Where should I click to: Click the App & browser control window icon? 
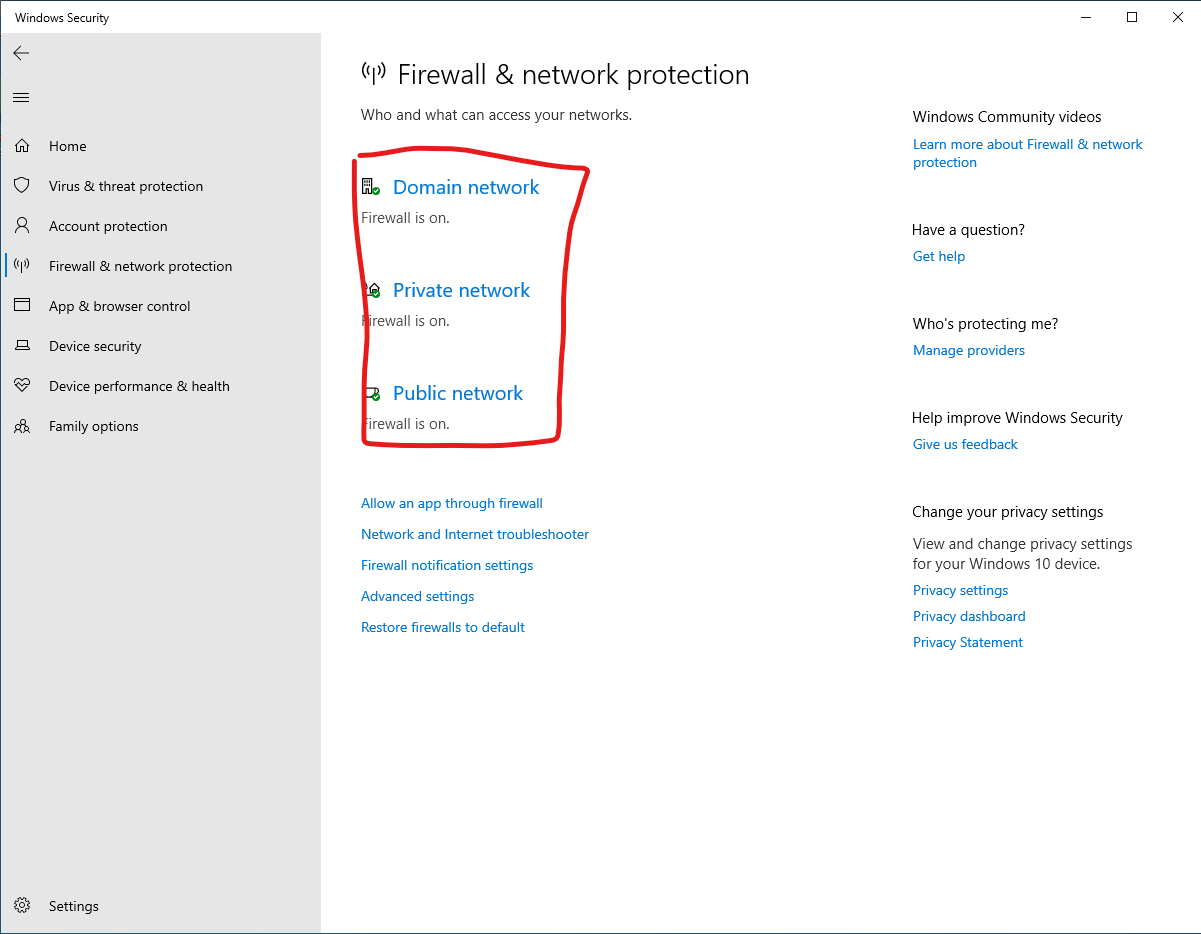point(22,306)
